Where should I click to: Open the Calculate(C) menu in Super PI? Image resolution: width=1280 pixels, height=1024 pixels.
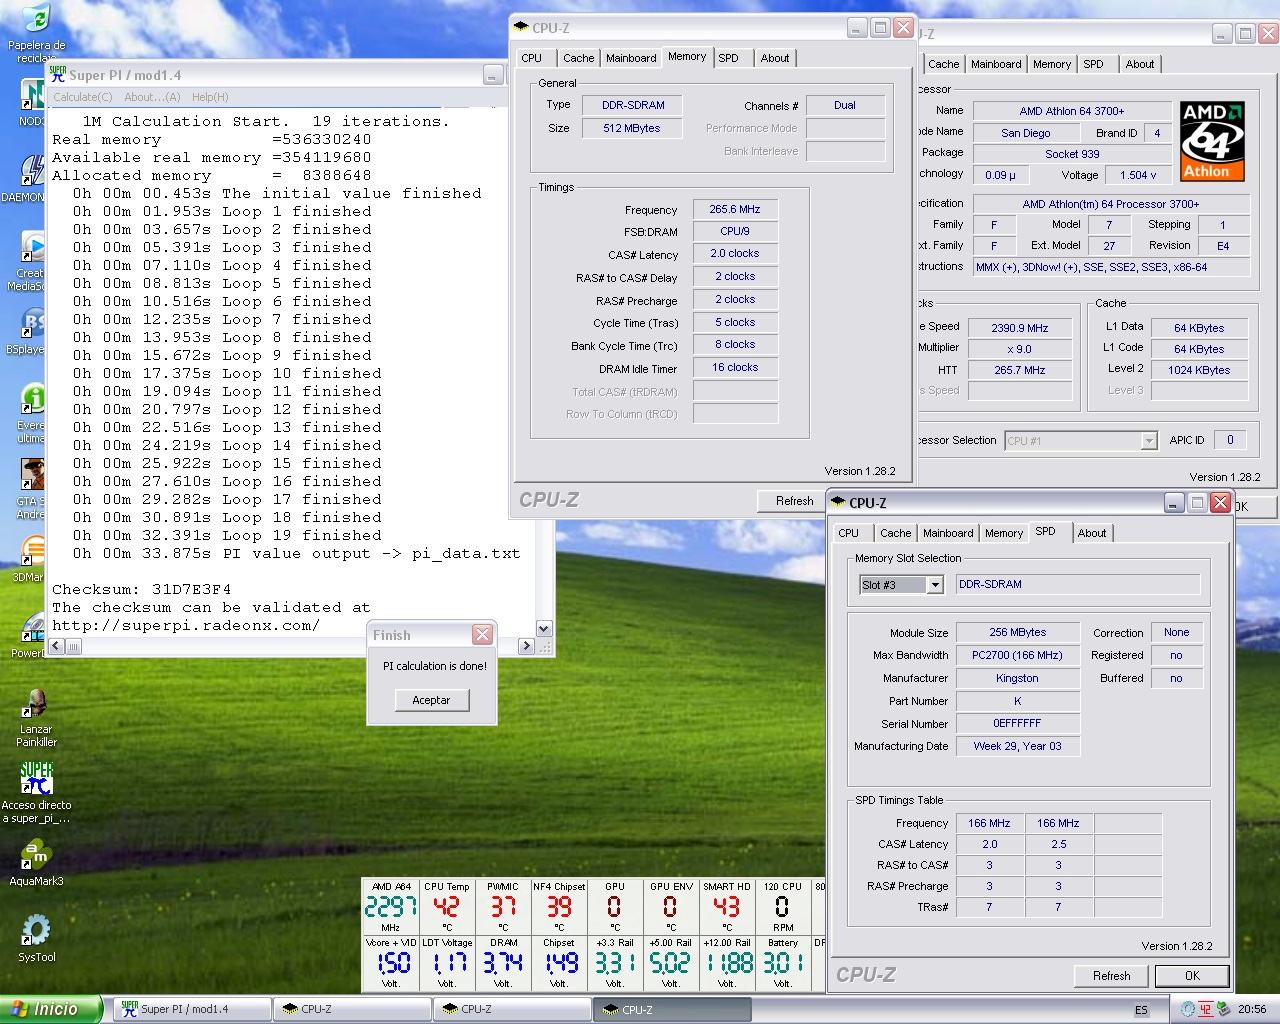click(x=82, y=97)
